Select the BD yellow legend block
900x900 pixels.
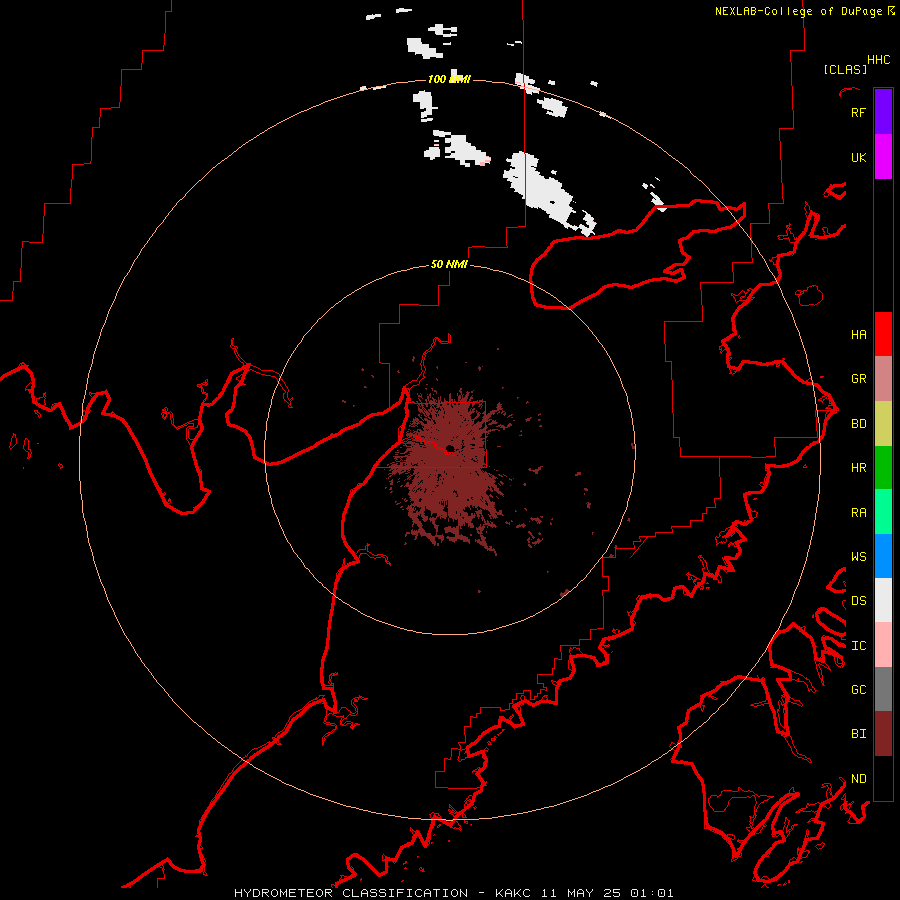[x=883, y=424]
